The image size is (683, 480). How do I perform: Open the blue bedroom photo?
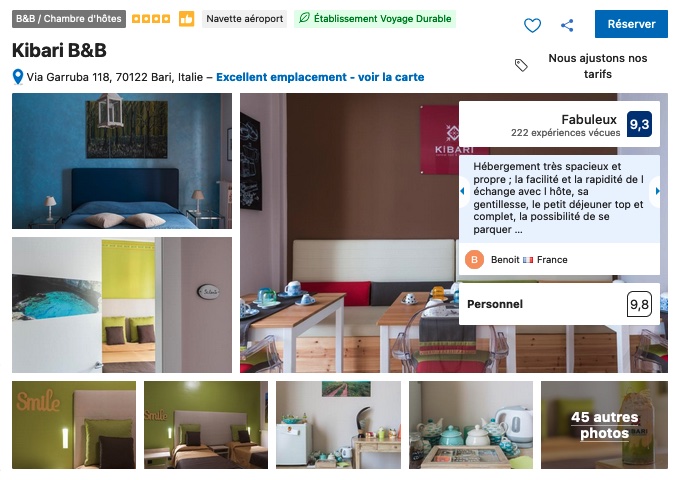122,161
